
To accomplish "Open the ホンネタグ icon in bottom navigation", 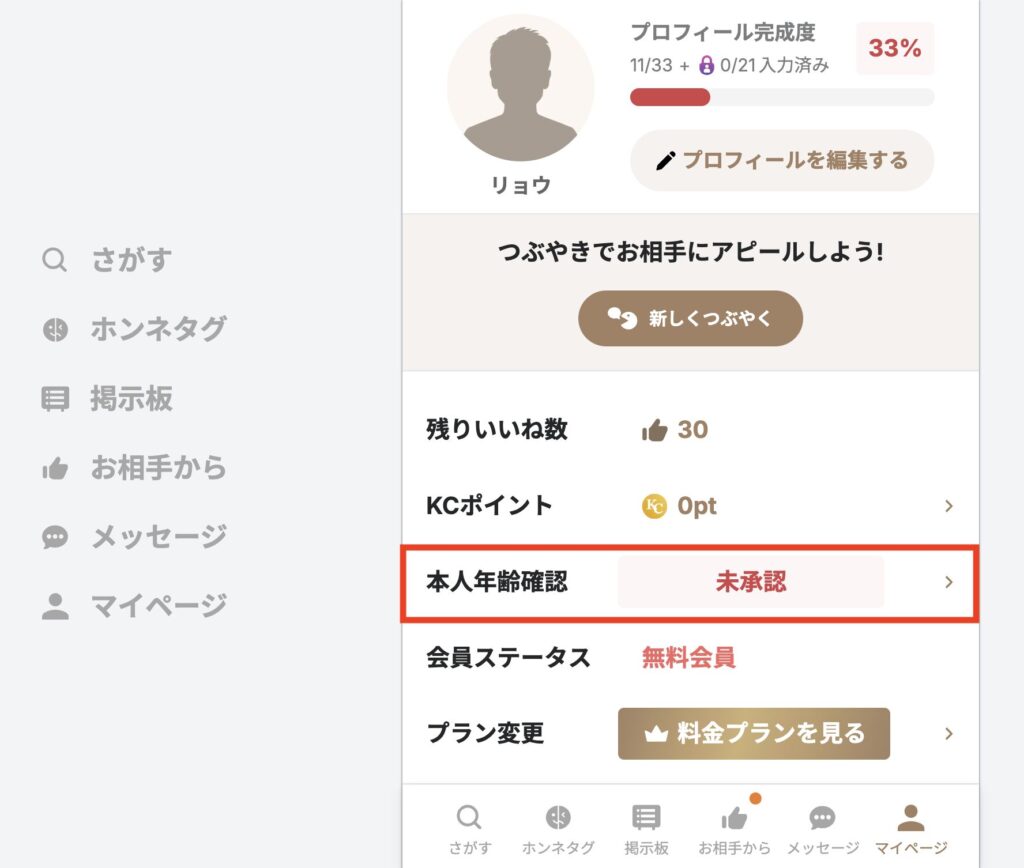I will tap(556, 815).
